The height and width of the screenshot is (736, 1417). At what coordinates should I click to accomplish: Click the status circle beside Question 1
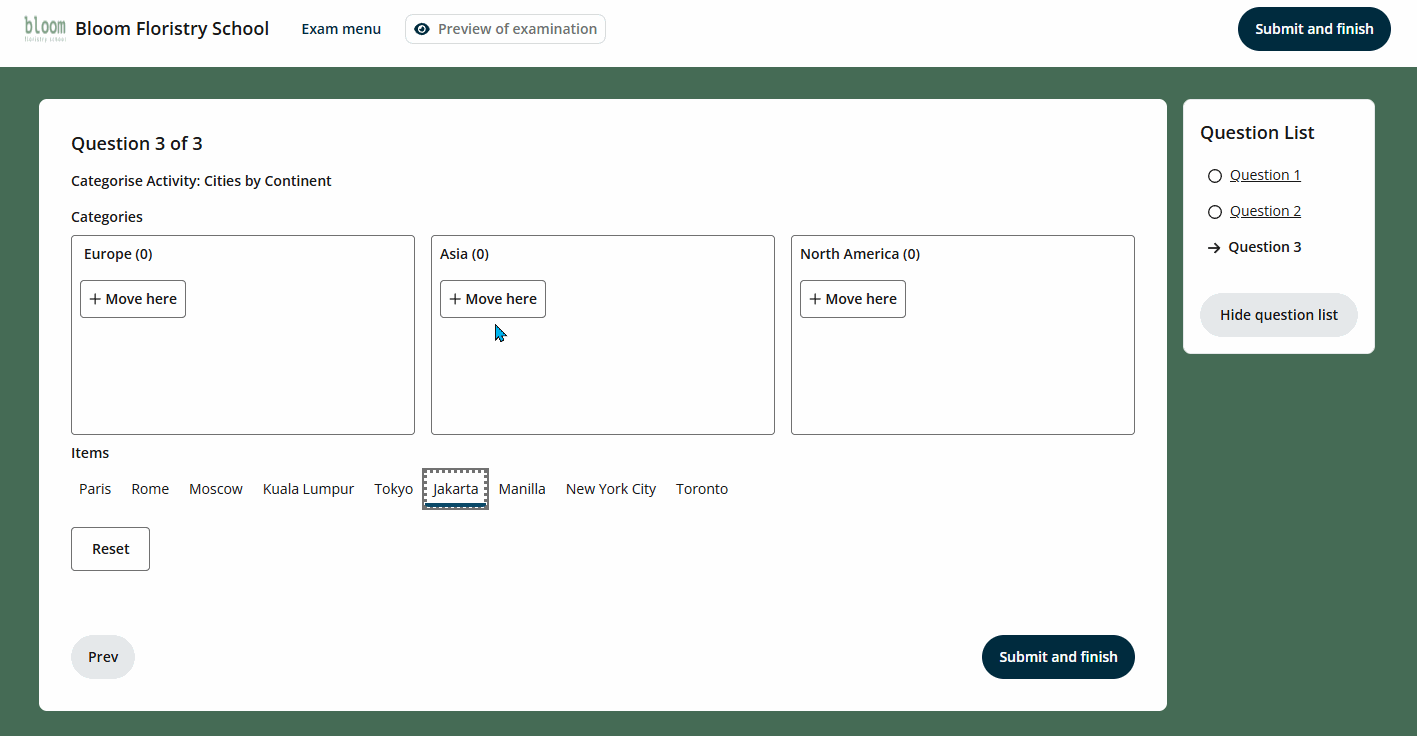pyautogui.click(x=1215, y=176)
